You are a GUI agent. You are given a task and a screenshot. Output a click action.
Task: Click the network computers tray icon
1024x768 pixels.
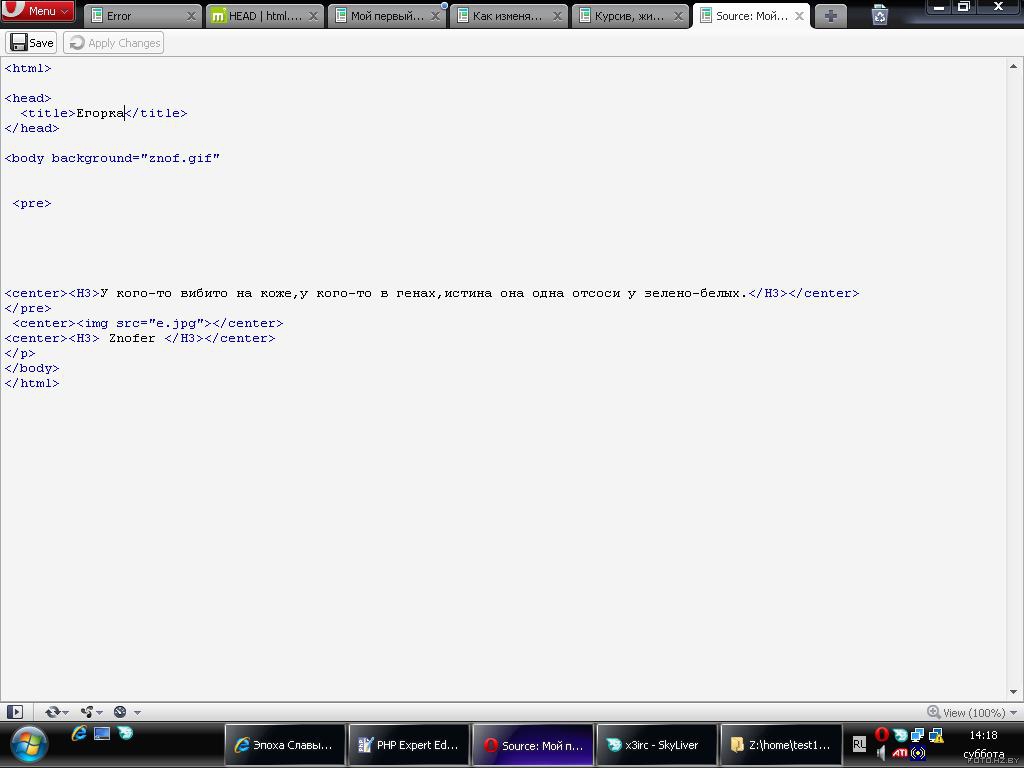918,735
